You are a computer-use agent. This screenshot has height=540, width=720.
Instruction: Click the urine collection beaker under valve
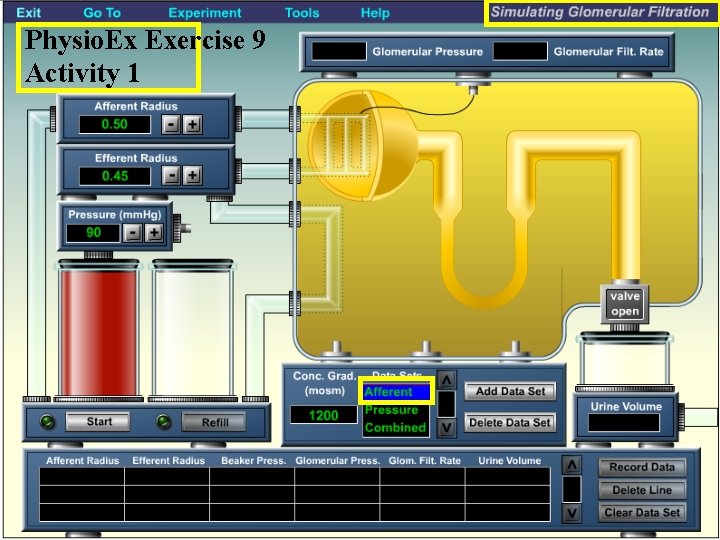pos(624,360)
